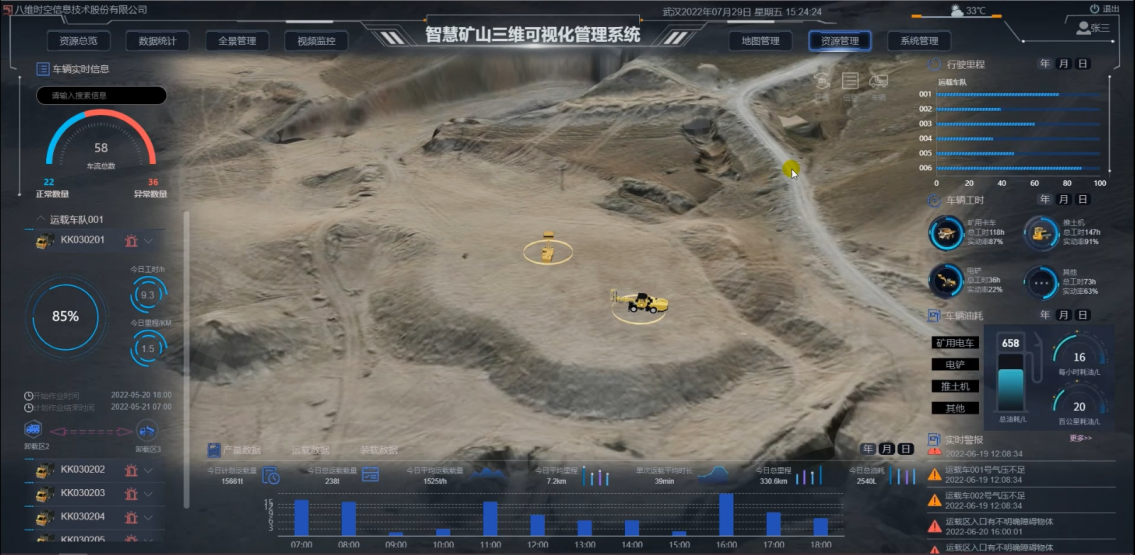Open the 数据统计 menu tab
Screen dimensions: 1135x555
(157, 41)
